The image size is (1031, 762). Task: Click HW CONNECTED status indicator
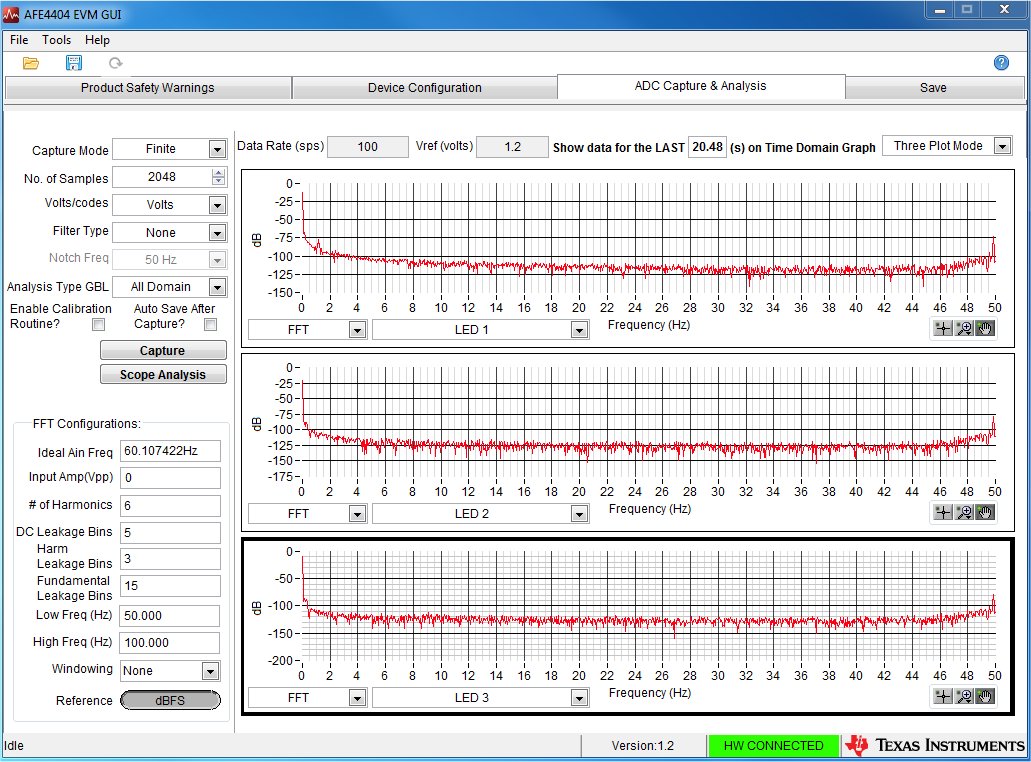click(x=774, y=746)
